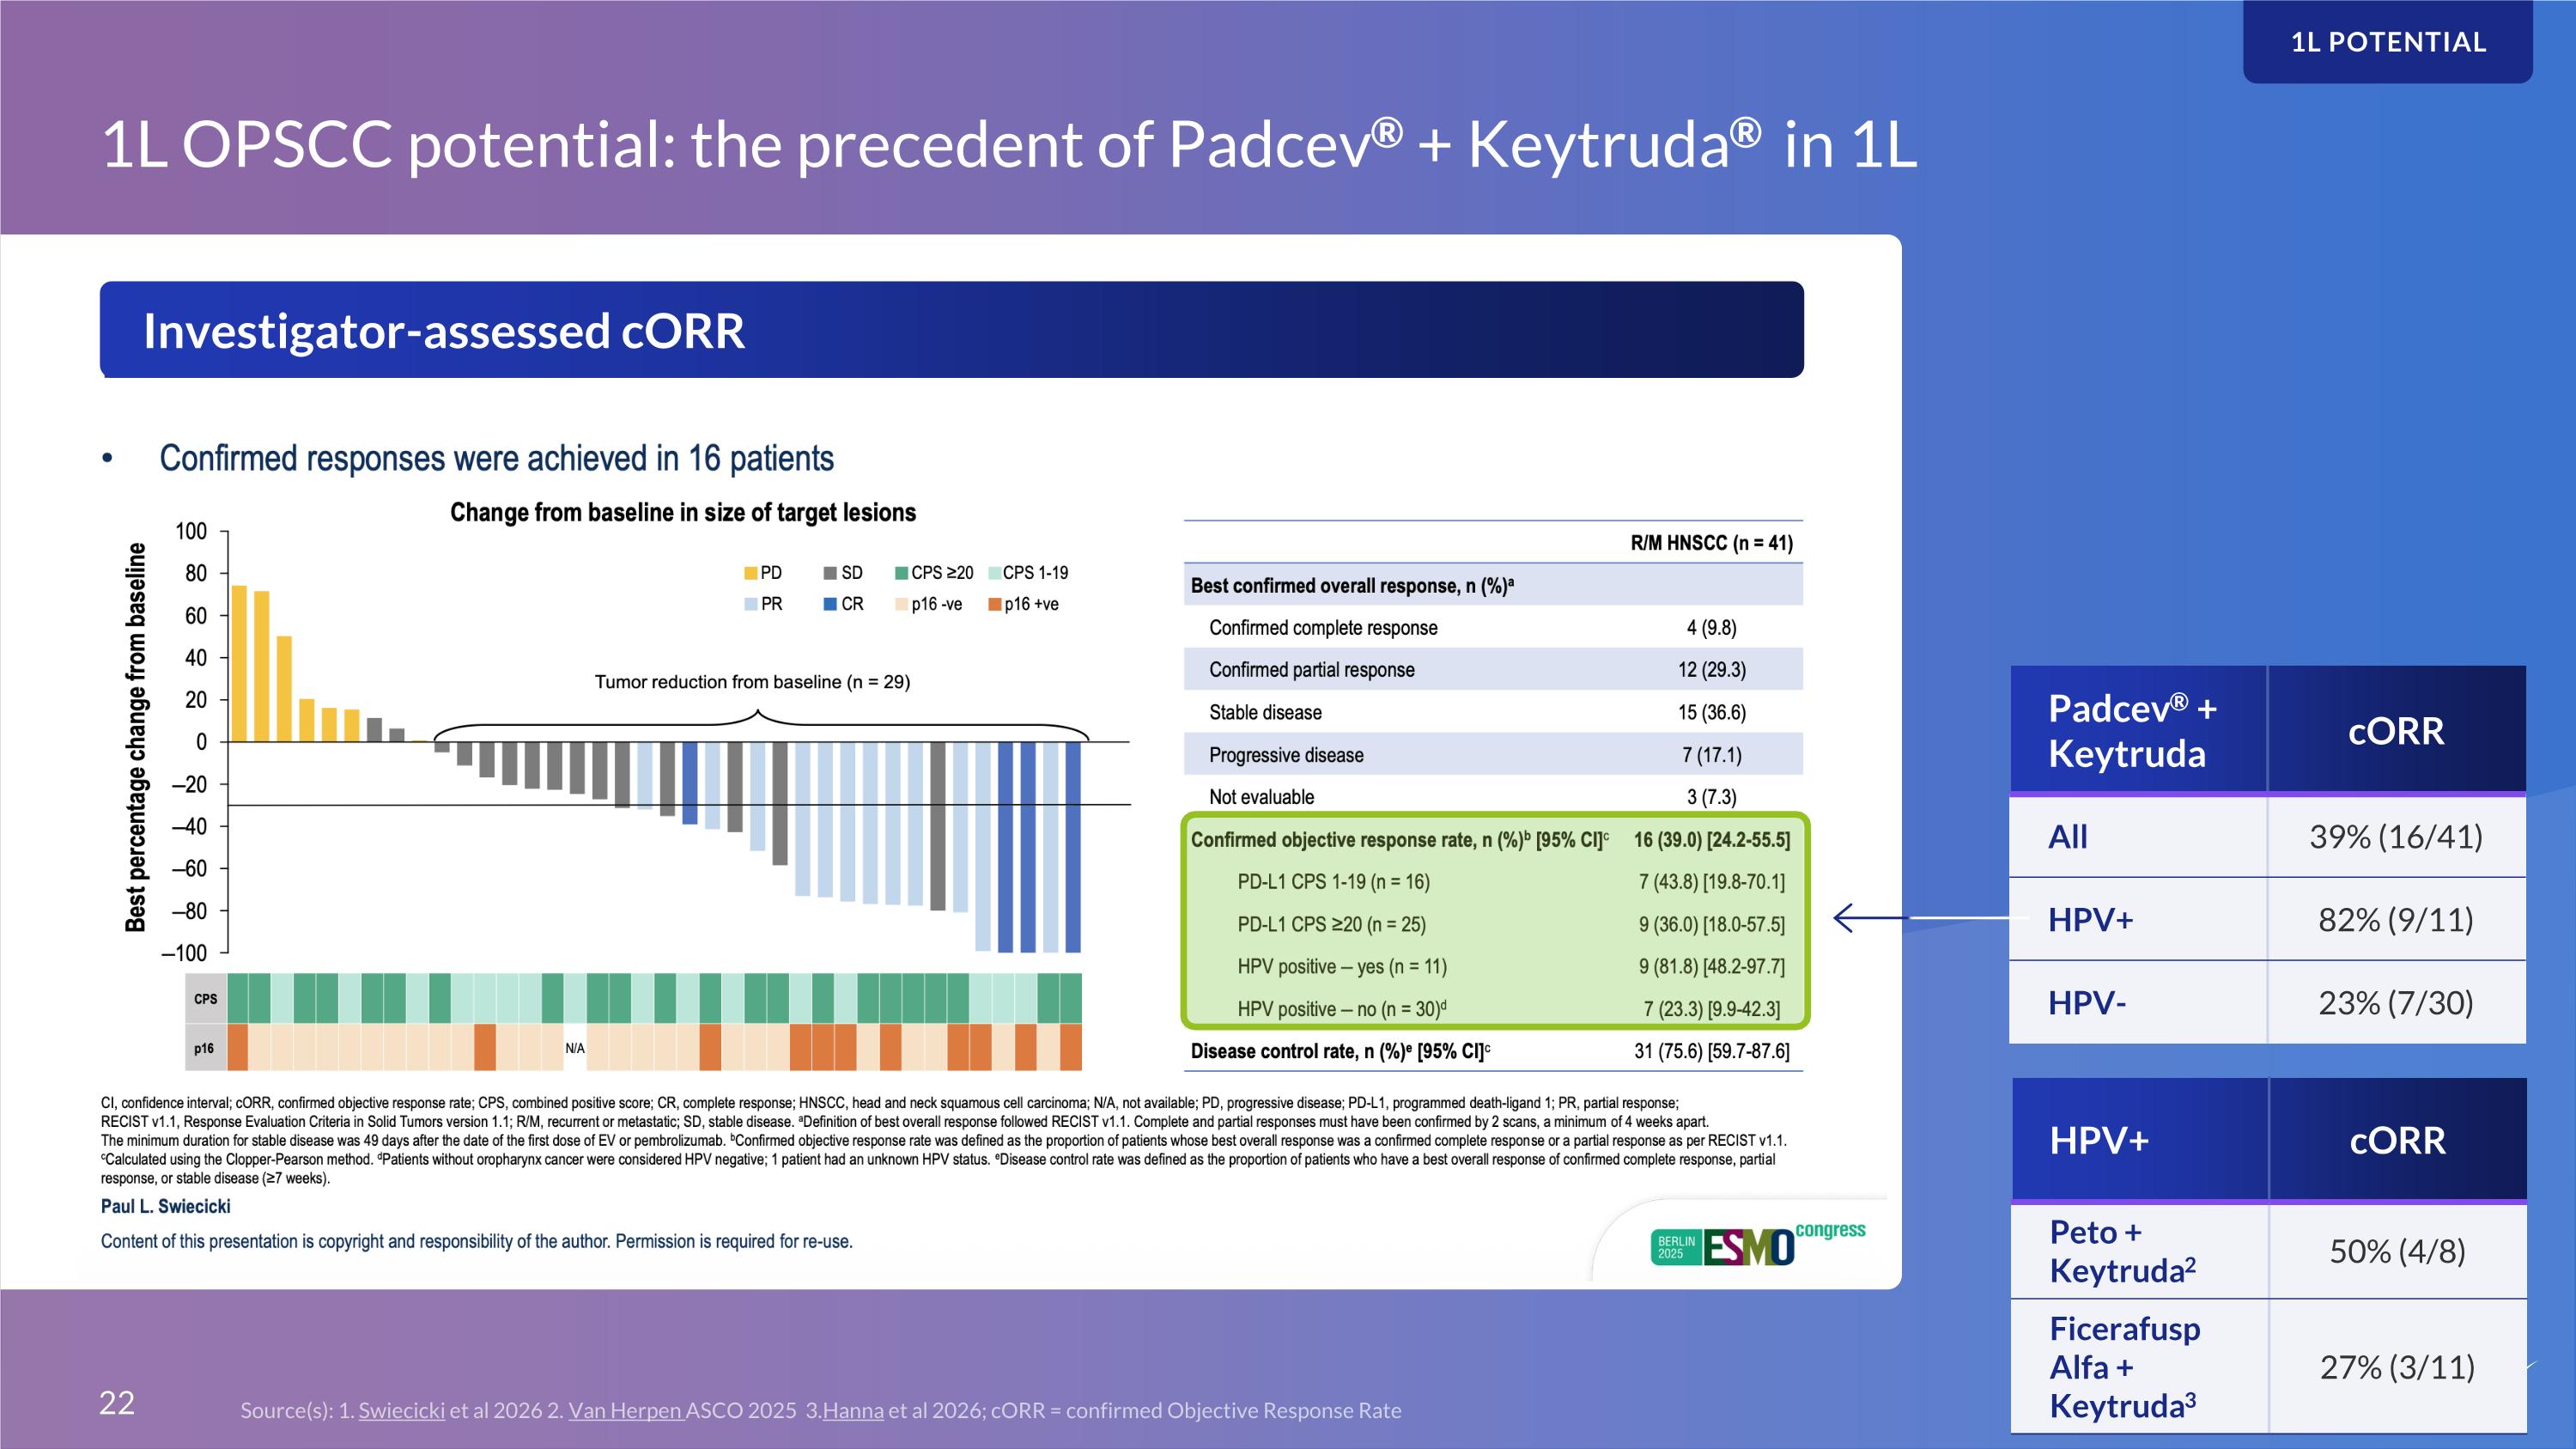Click the Investigator-assessed cORR header banner
The image size is (2576, 1449).
951,330
